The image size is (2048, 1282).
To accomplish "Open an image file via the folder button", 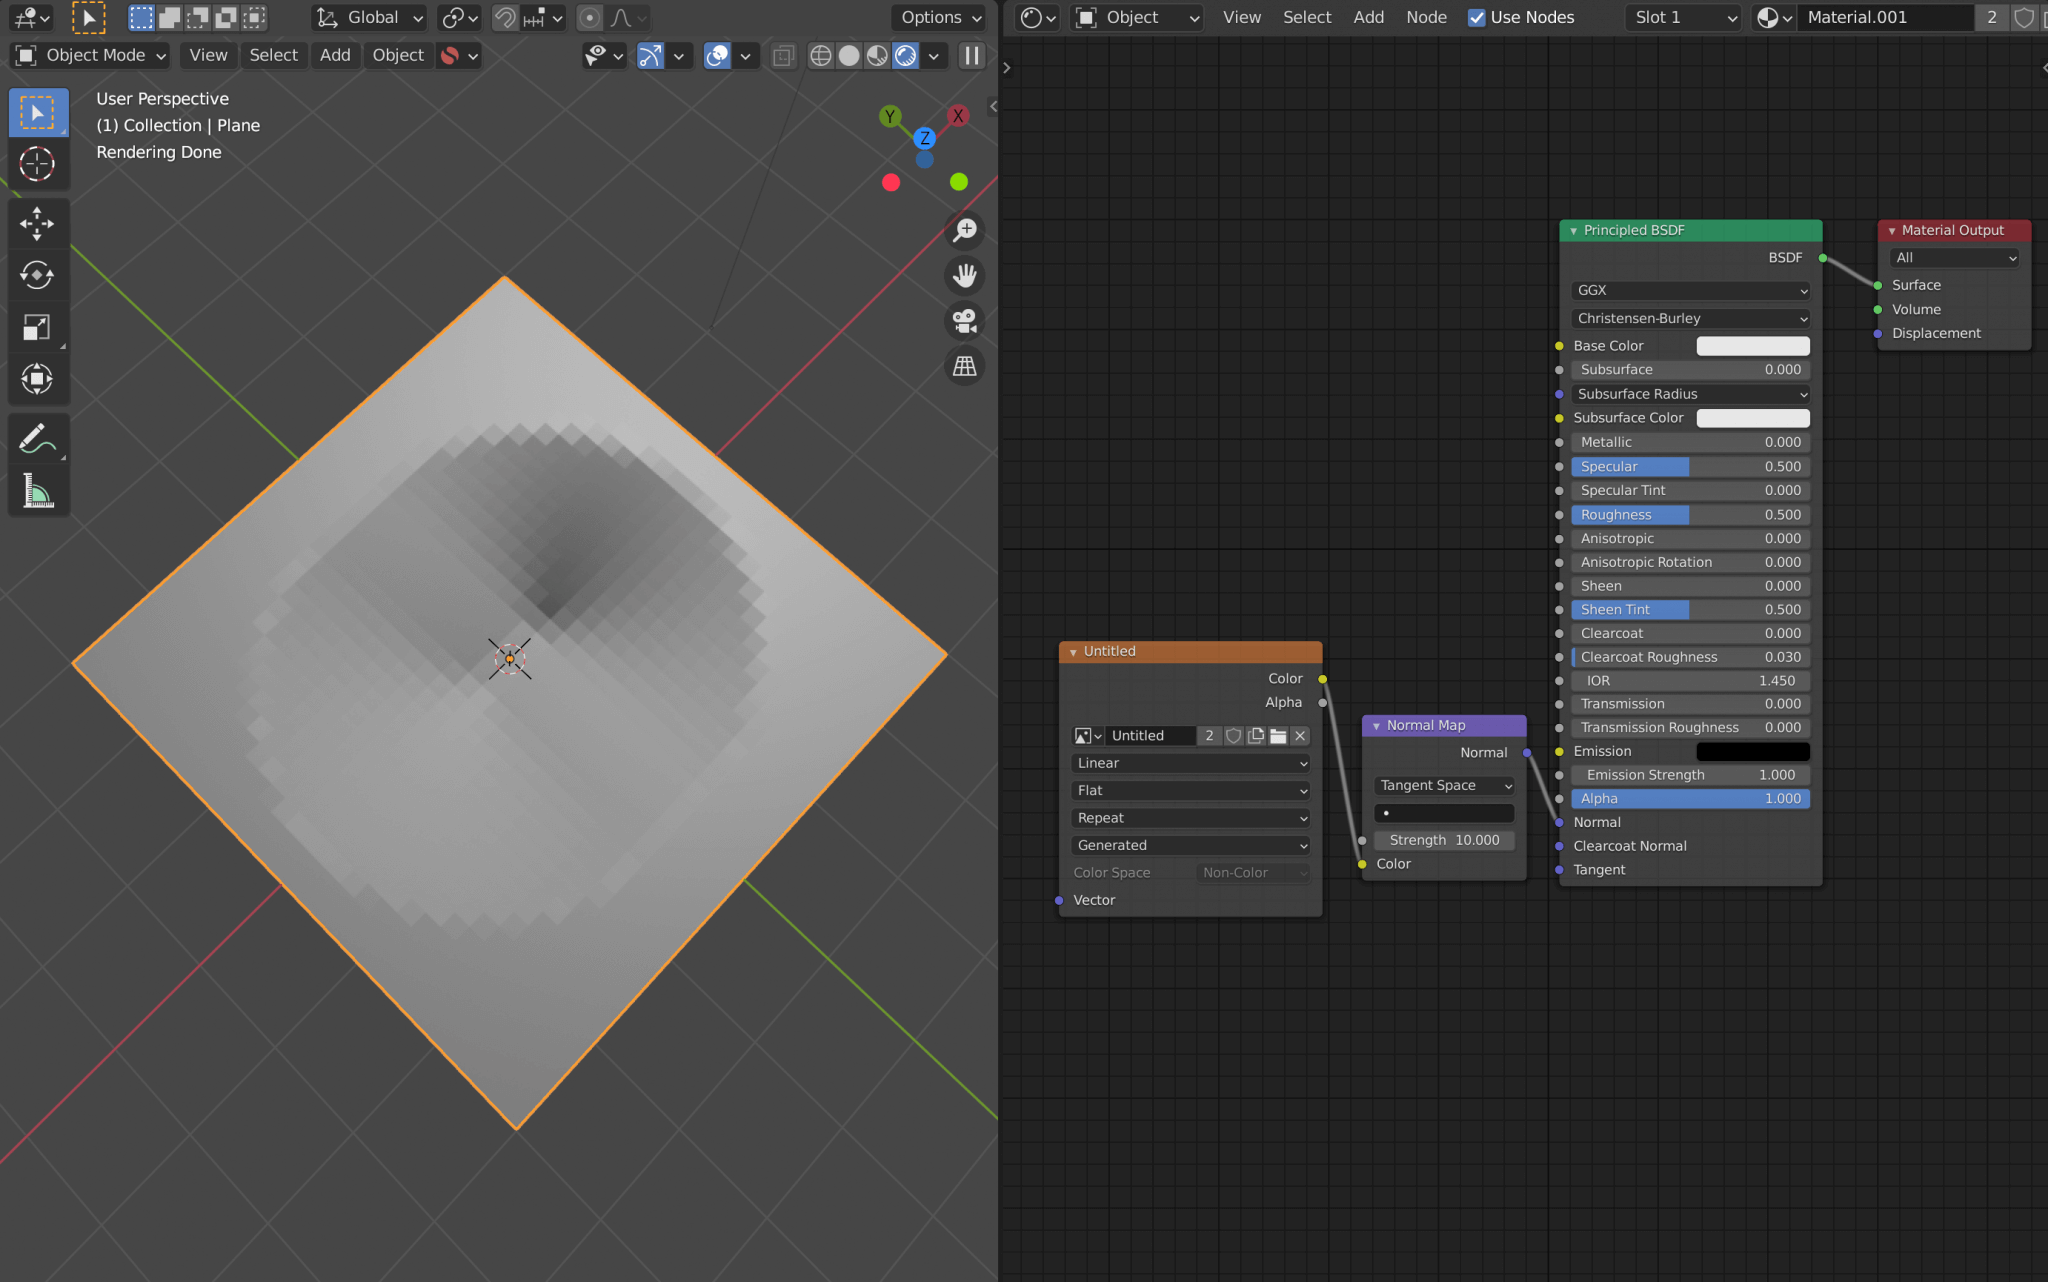I will 1277,736.
